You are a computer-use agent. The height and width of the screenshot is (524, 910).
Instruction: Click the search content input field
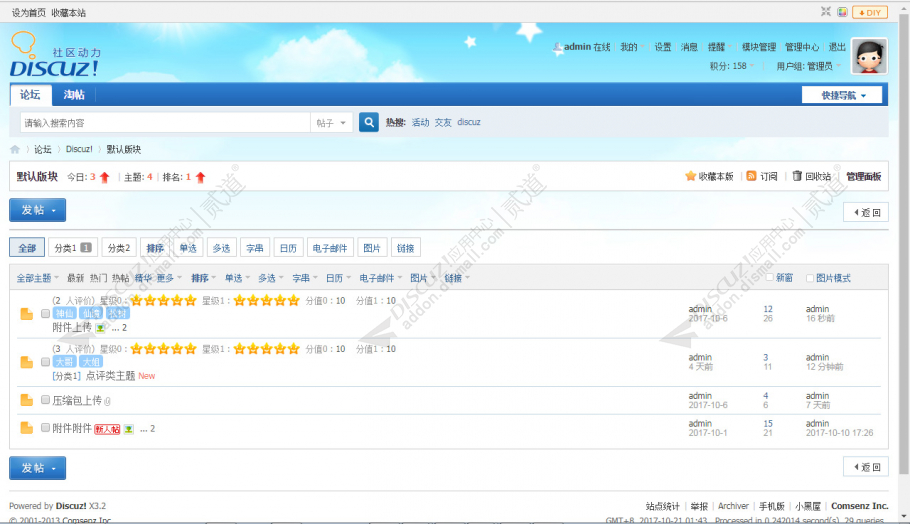[x=165, y=122]
